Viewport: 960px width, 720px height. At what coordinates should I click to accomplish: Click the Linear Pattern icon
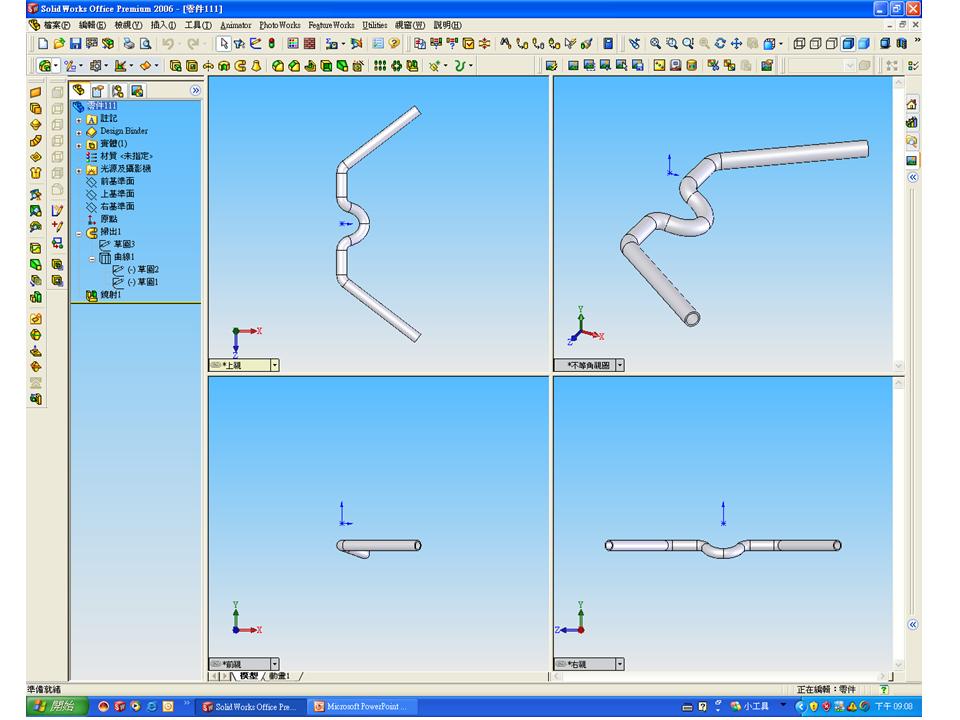click(x=380, y=66)
